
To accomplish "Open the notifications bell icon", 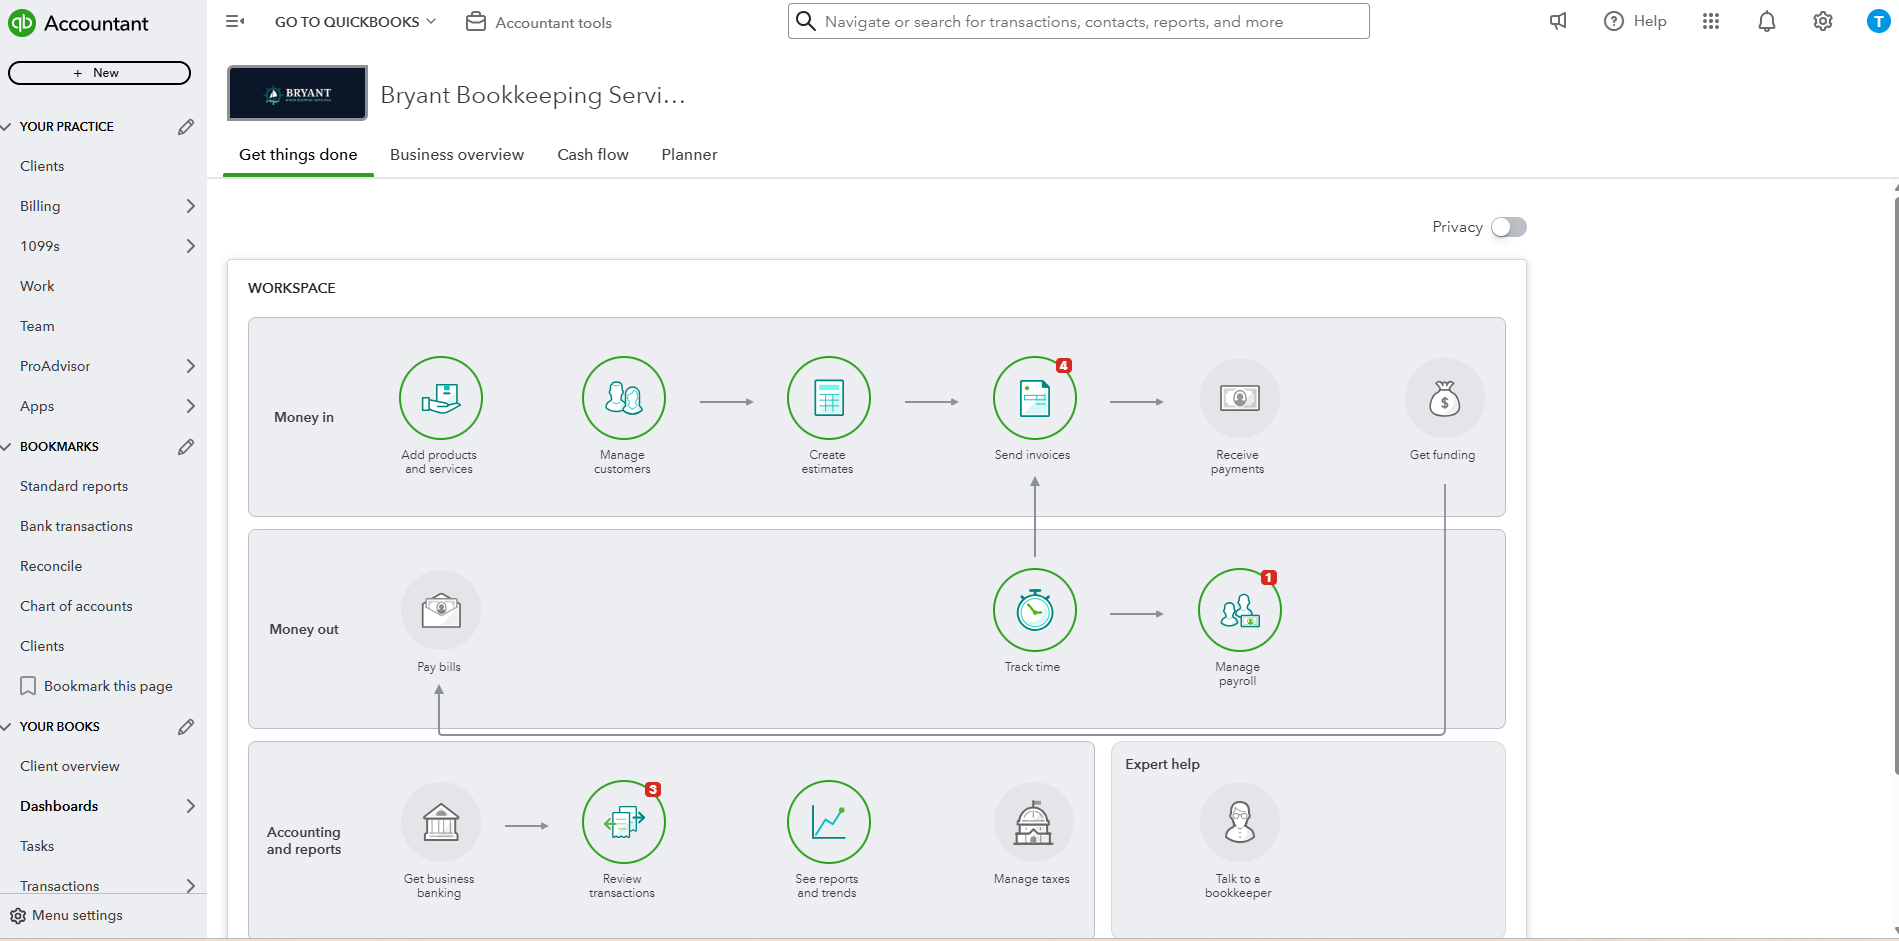I will 1766,21.
